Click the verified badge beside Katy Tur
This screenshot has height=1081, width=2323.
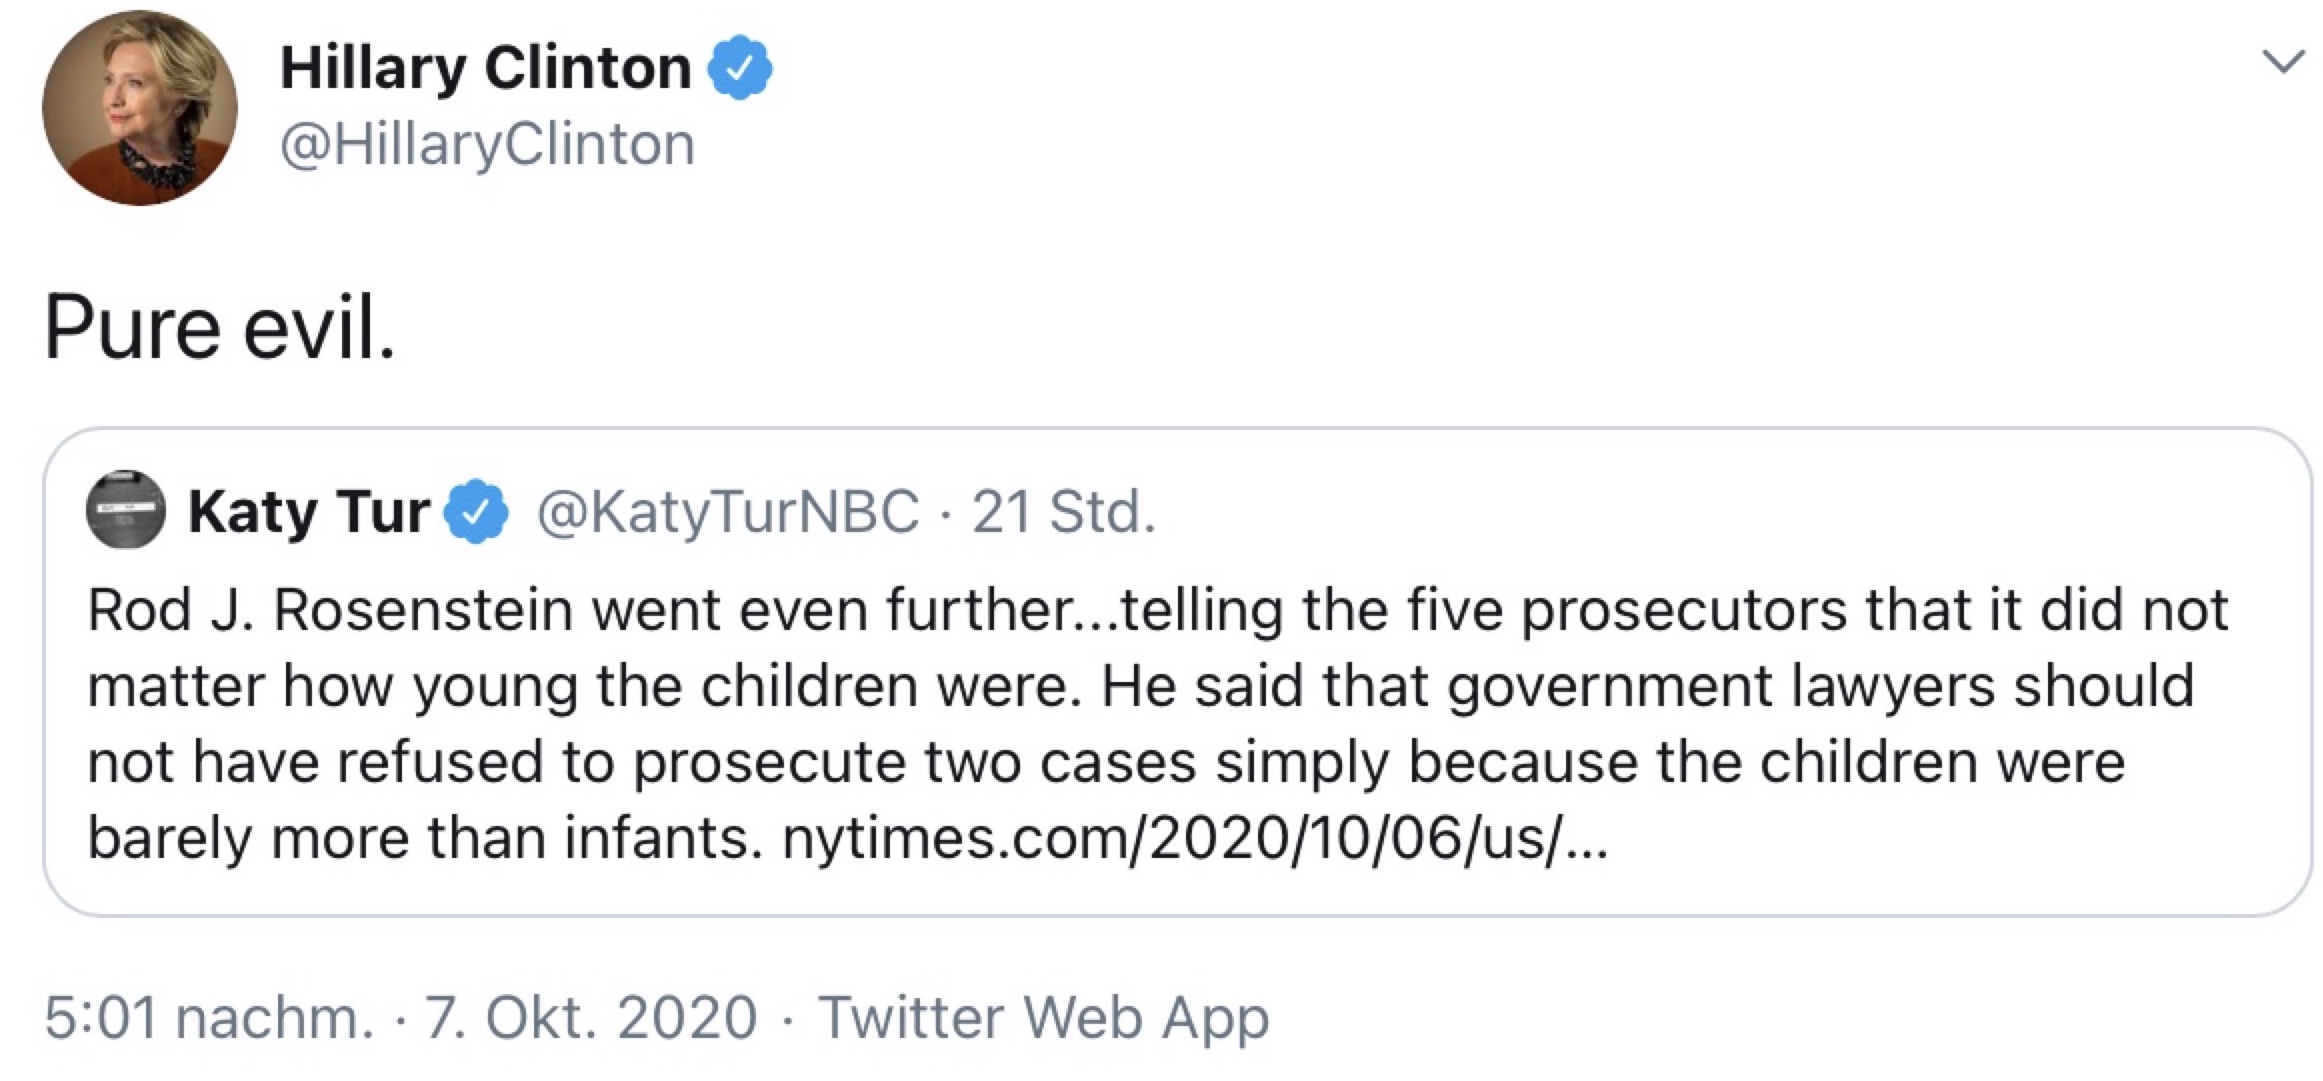click(476, 512)
